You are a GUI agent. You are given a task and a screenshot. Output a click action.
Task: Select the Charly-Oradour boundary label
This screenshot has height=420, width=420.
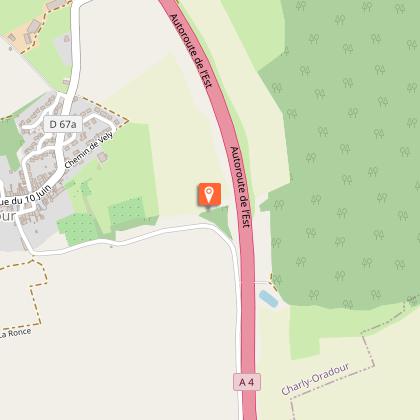(x=315, y=379)
